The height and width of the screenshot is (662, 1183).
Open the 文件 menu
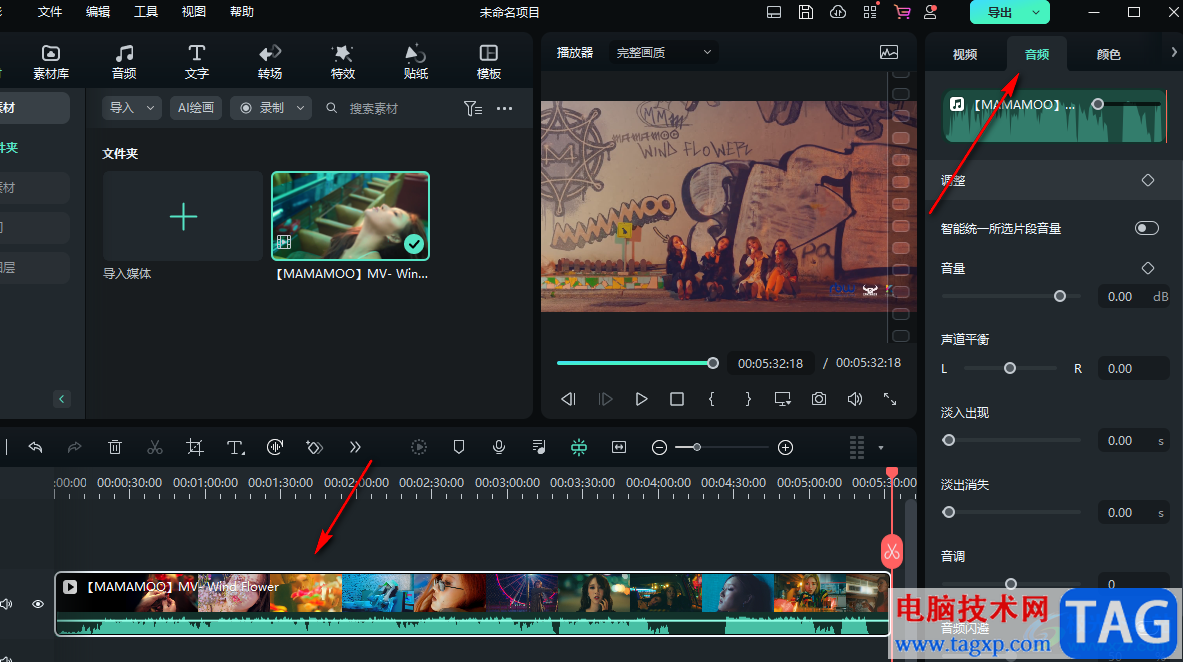(x=50, y=12)
